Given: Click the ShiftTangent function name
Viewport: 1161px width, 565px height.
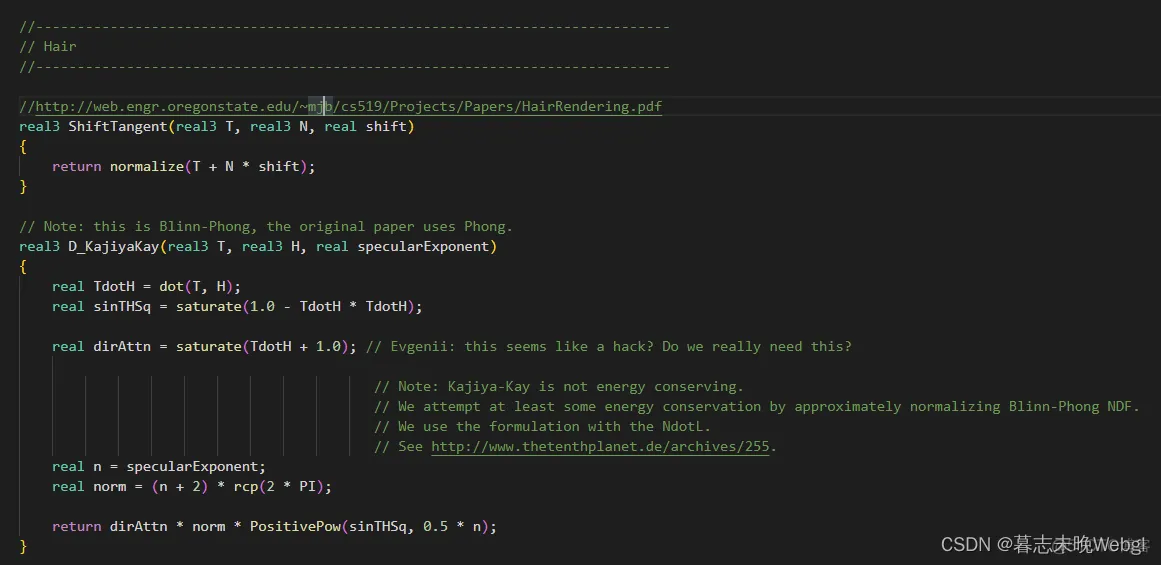Looking at the screenshot, I should pos(118,127).
